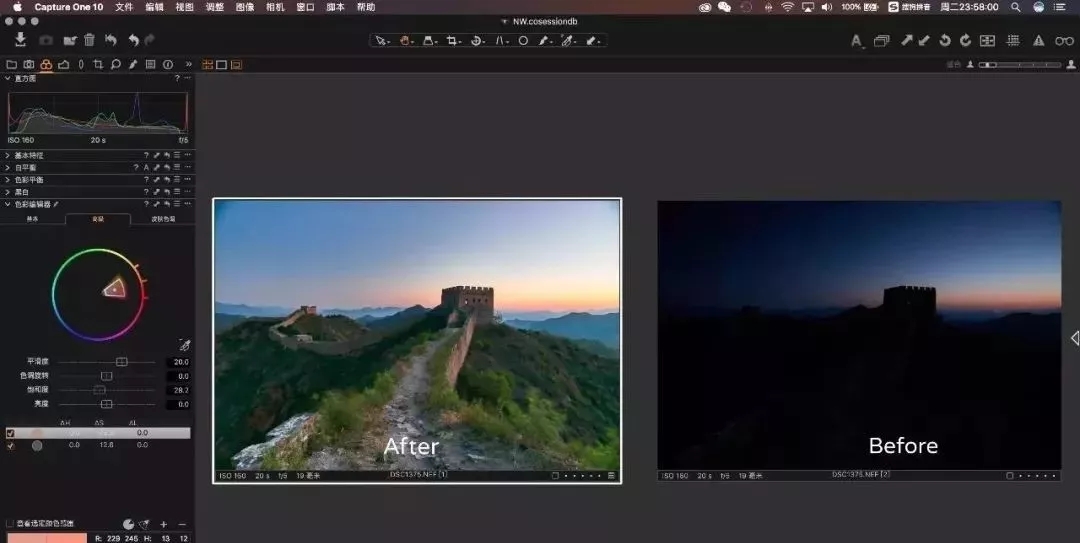Click the rotate right icon in top toolbar

coord(965,41)
